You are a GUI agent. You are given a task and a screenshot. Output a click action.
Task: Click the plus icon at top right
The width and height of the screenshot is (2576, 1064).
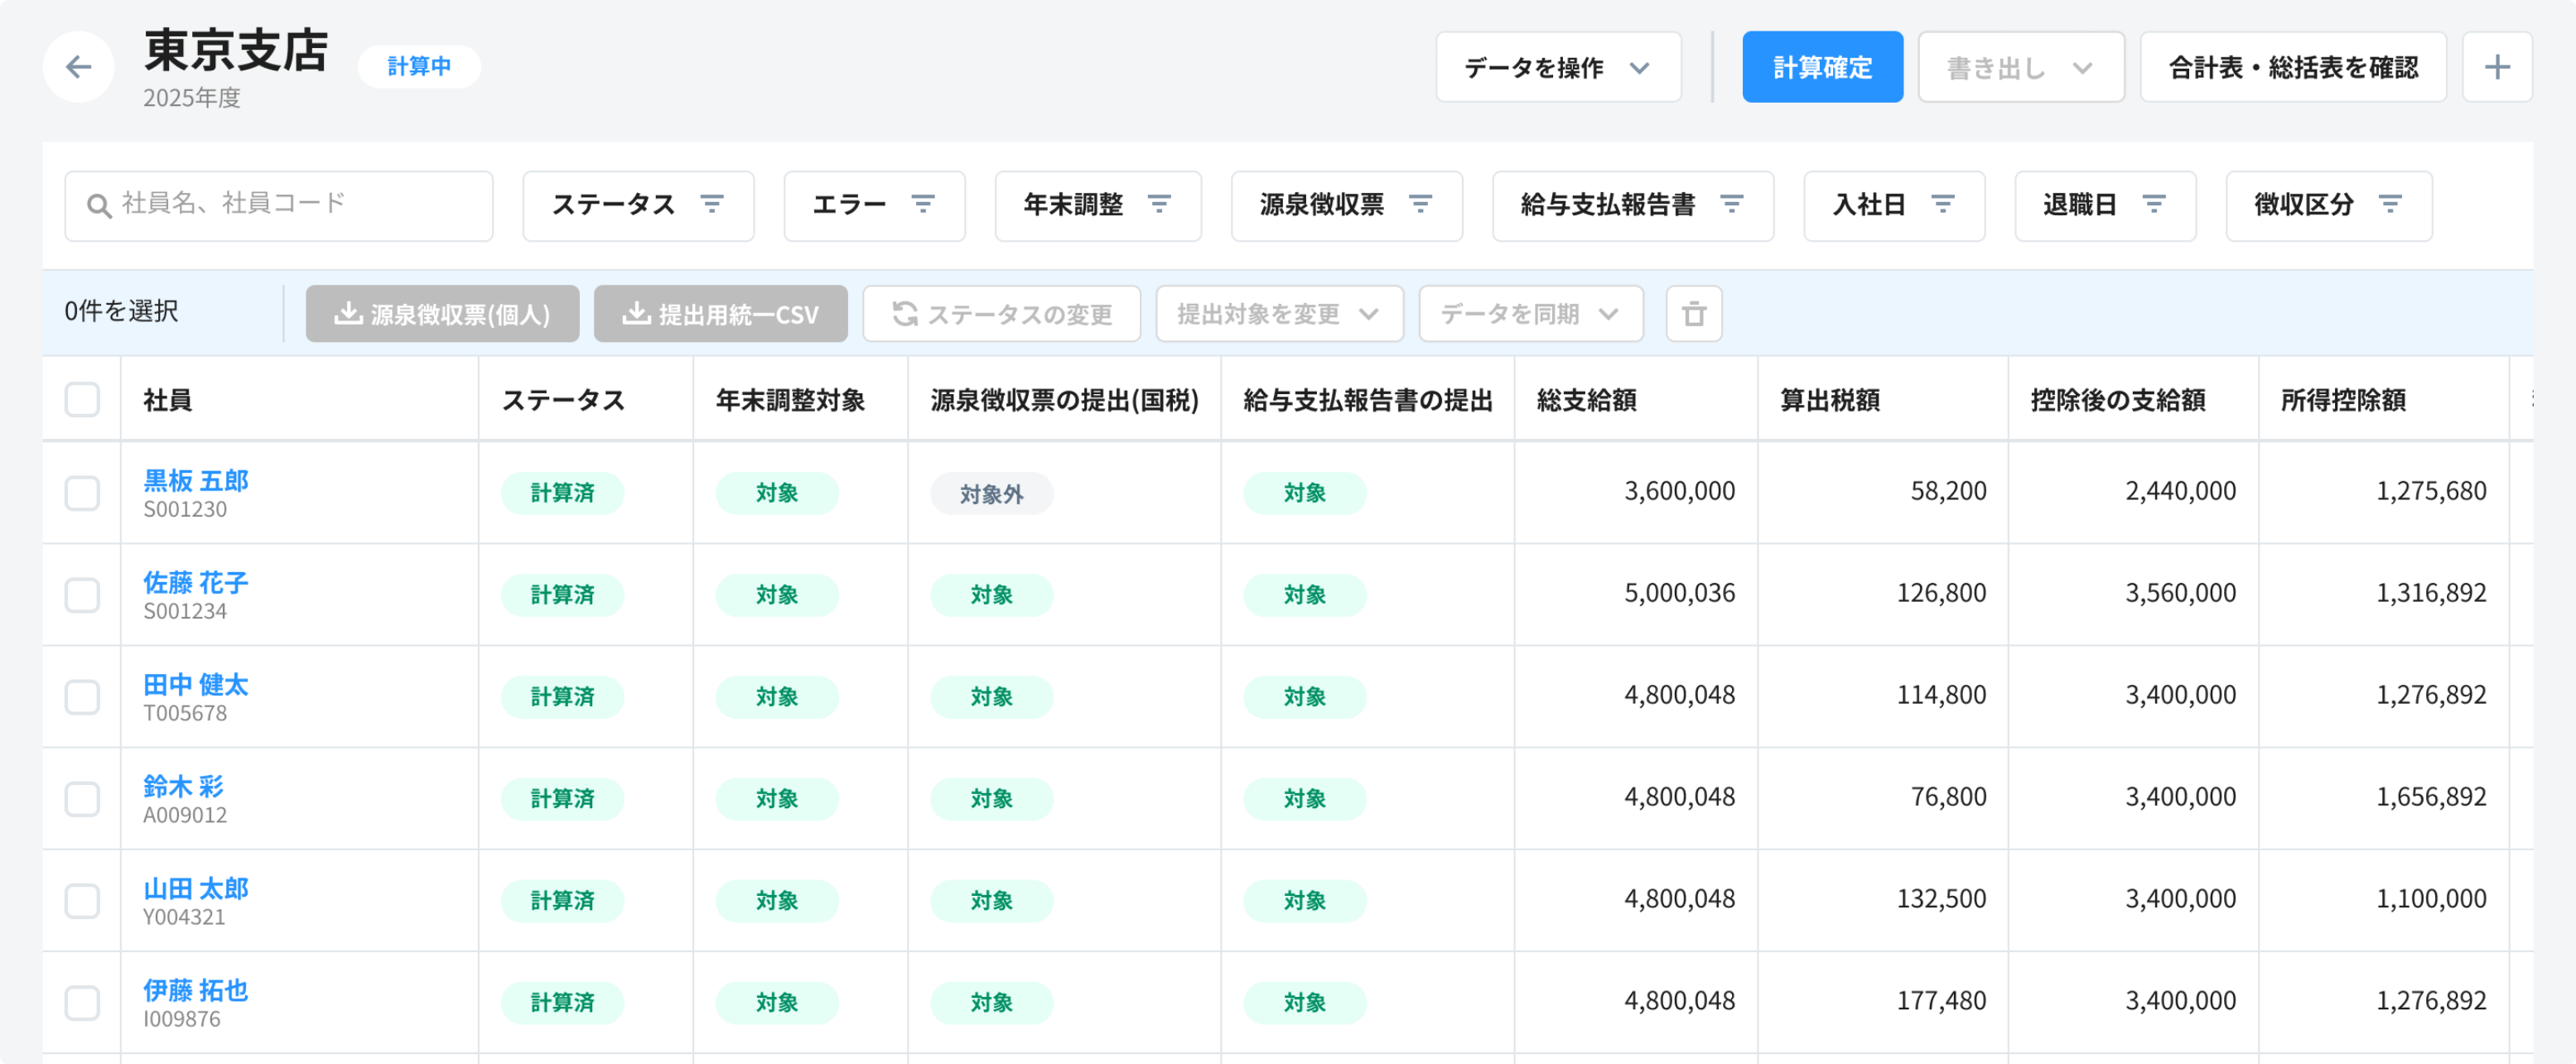pos(2497,67)
